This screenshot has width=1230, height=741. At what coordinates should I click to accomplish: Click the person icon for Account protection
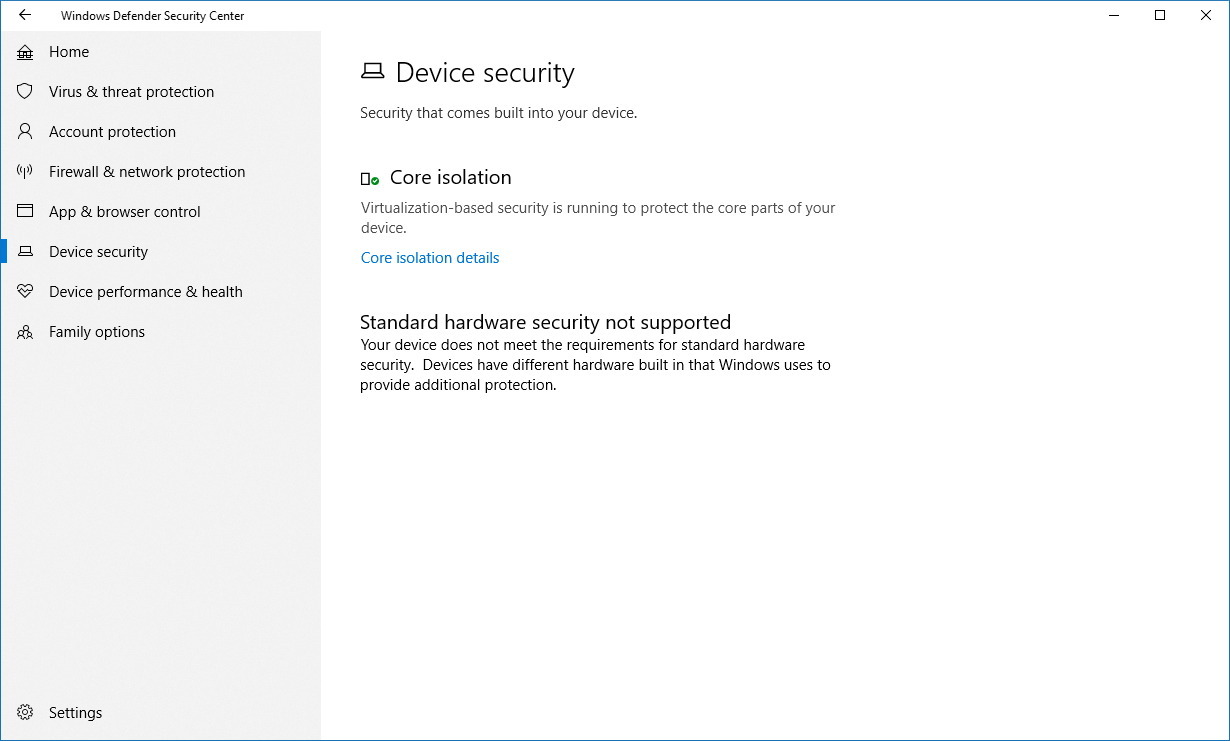[25, 132]
